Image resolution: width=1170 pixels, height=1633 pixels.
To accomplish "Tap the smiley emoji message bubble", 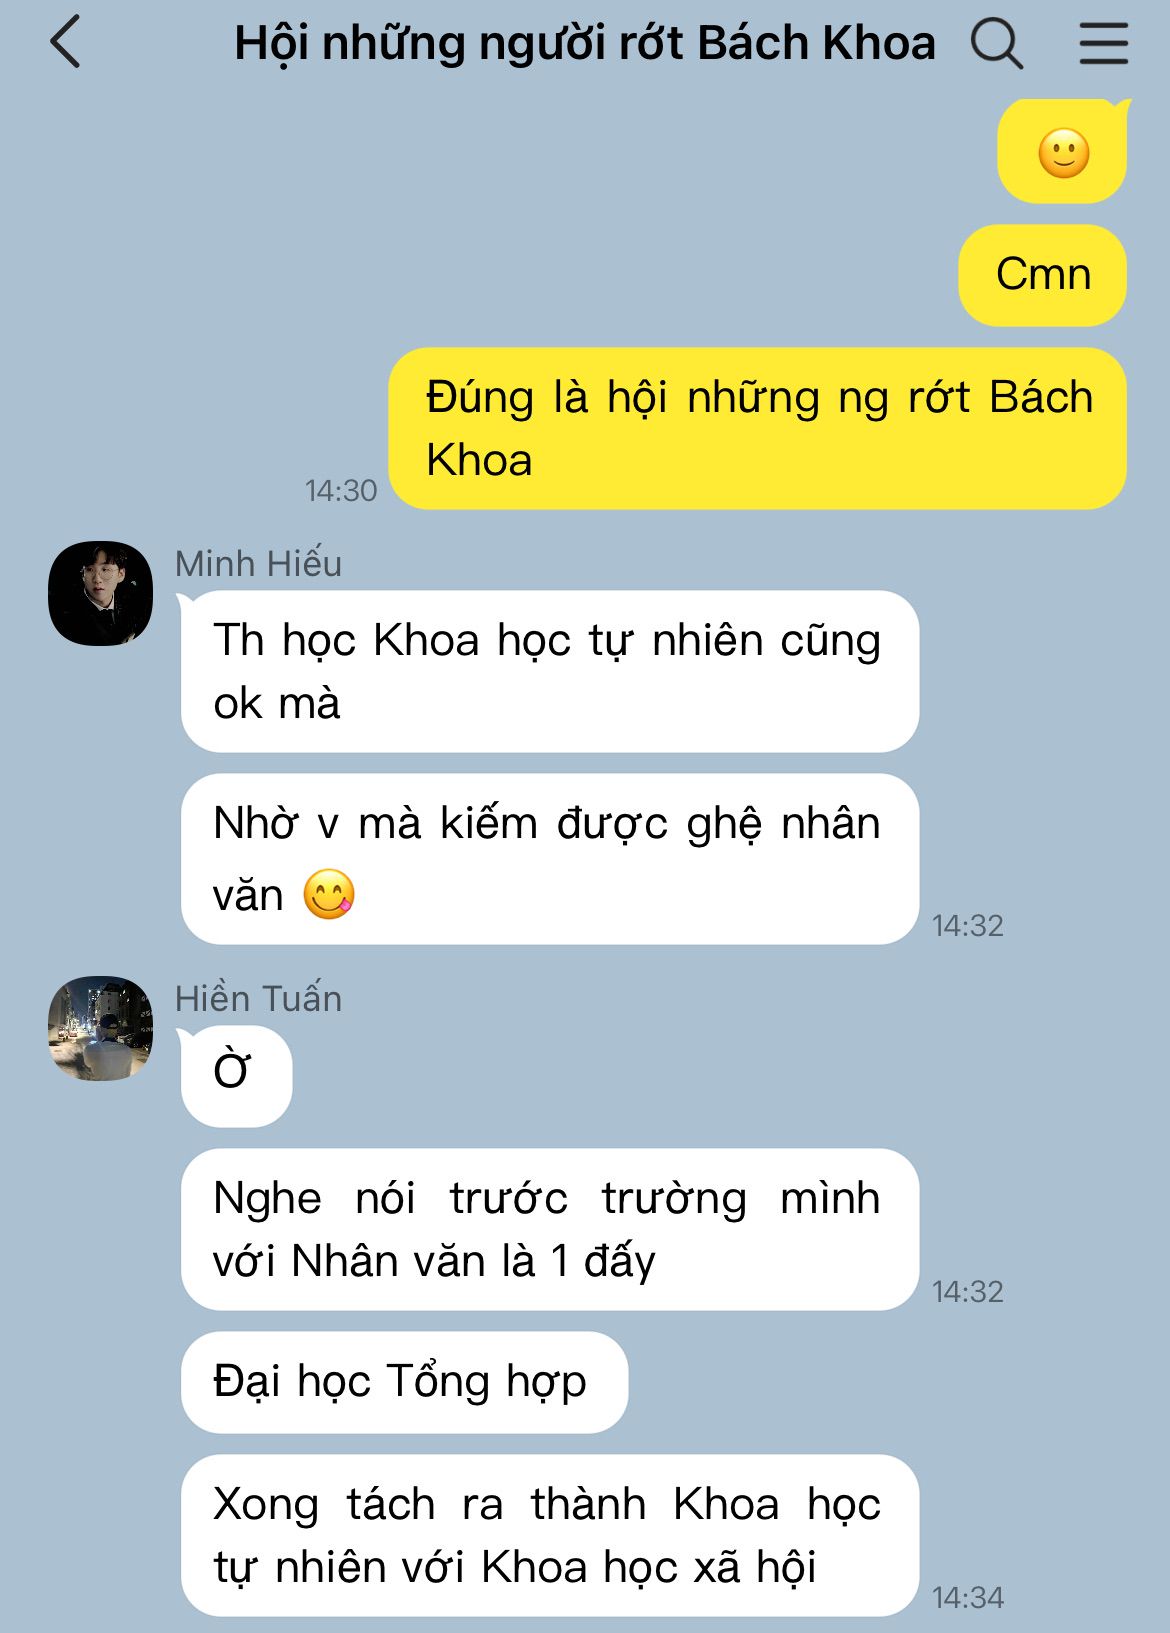I will [x=1063, y=152].
